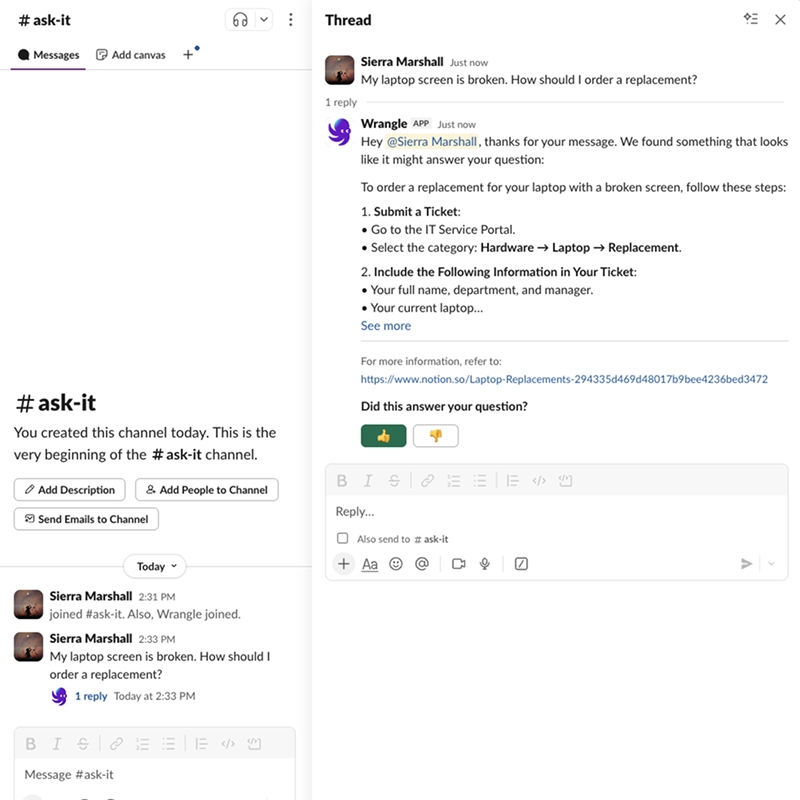800x800 pixels.
Task: Open the slash shortcuts icon in thread
Action: (x=521, y=564)
